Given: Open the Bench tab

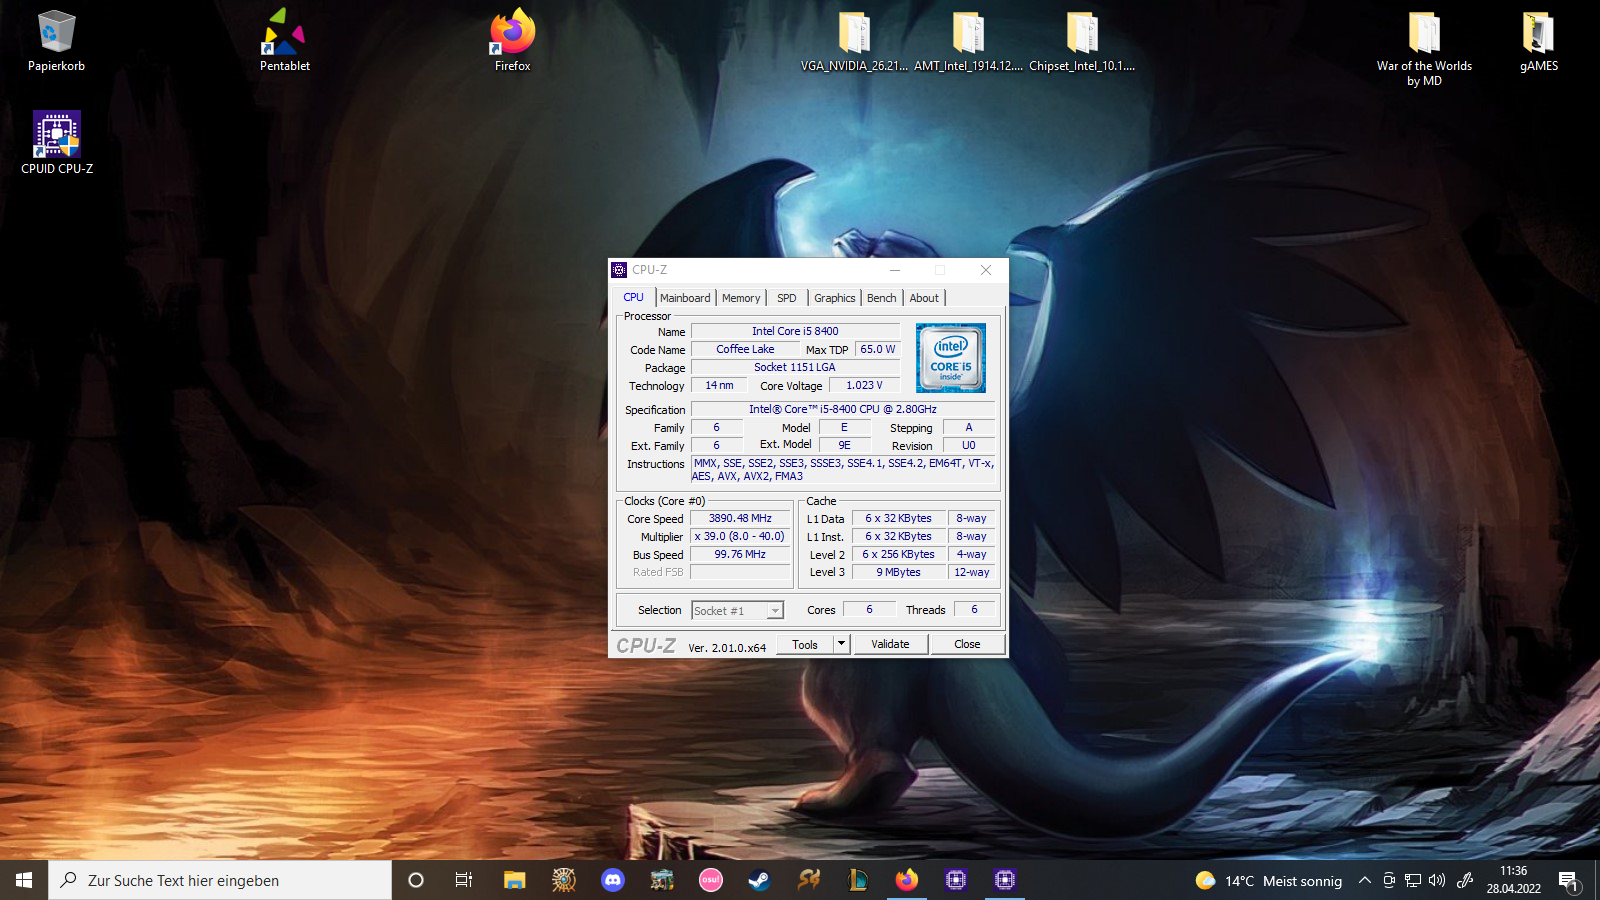Looking at the screenshot, I should pyautogui.click(x=882, y=298).
